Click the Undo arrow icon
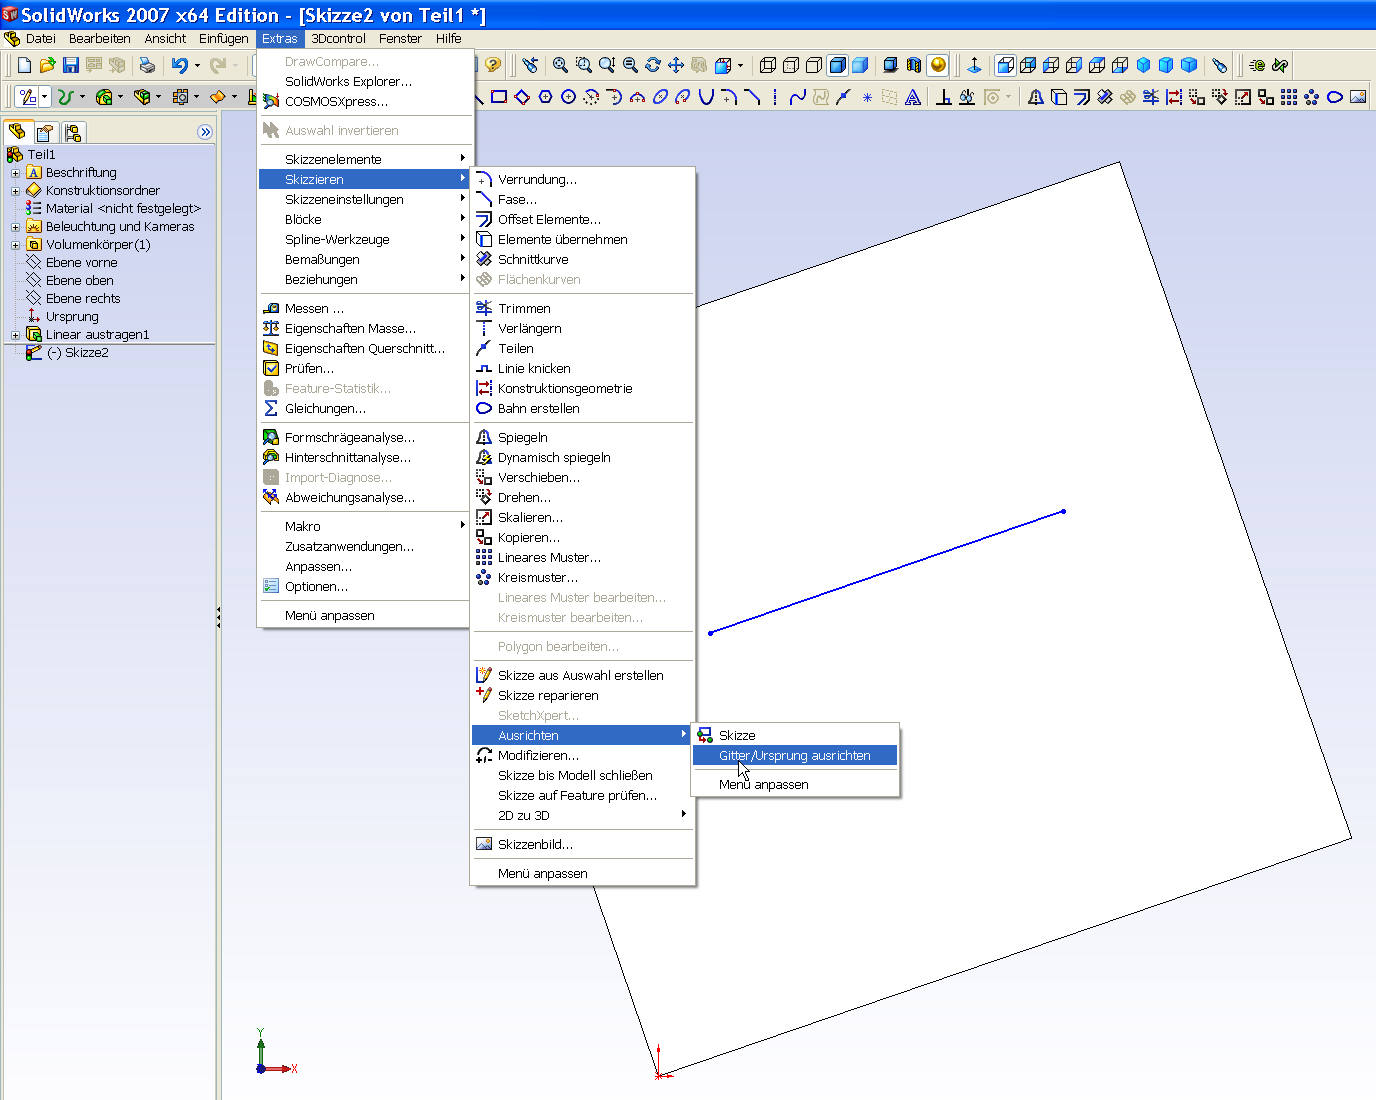This screenshot has width=1376, height=1100. point(179,65)
